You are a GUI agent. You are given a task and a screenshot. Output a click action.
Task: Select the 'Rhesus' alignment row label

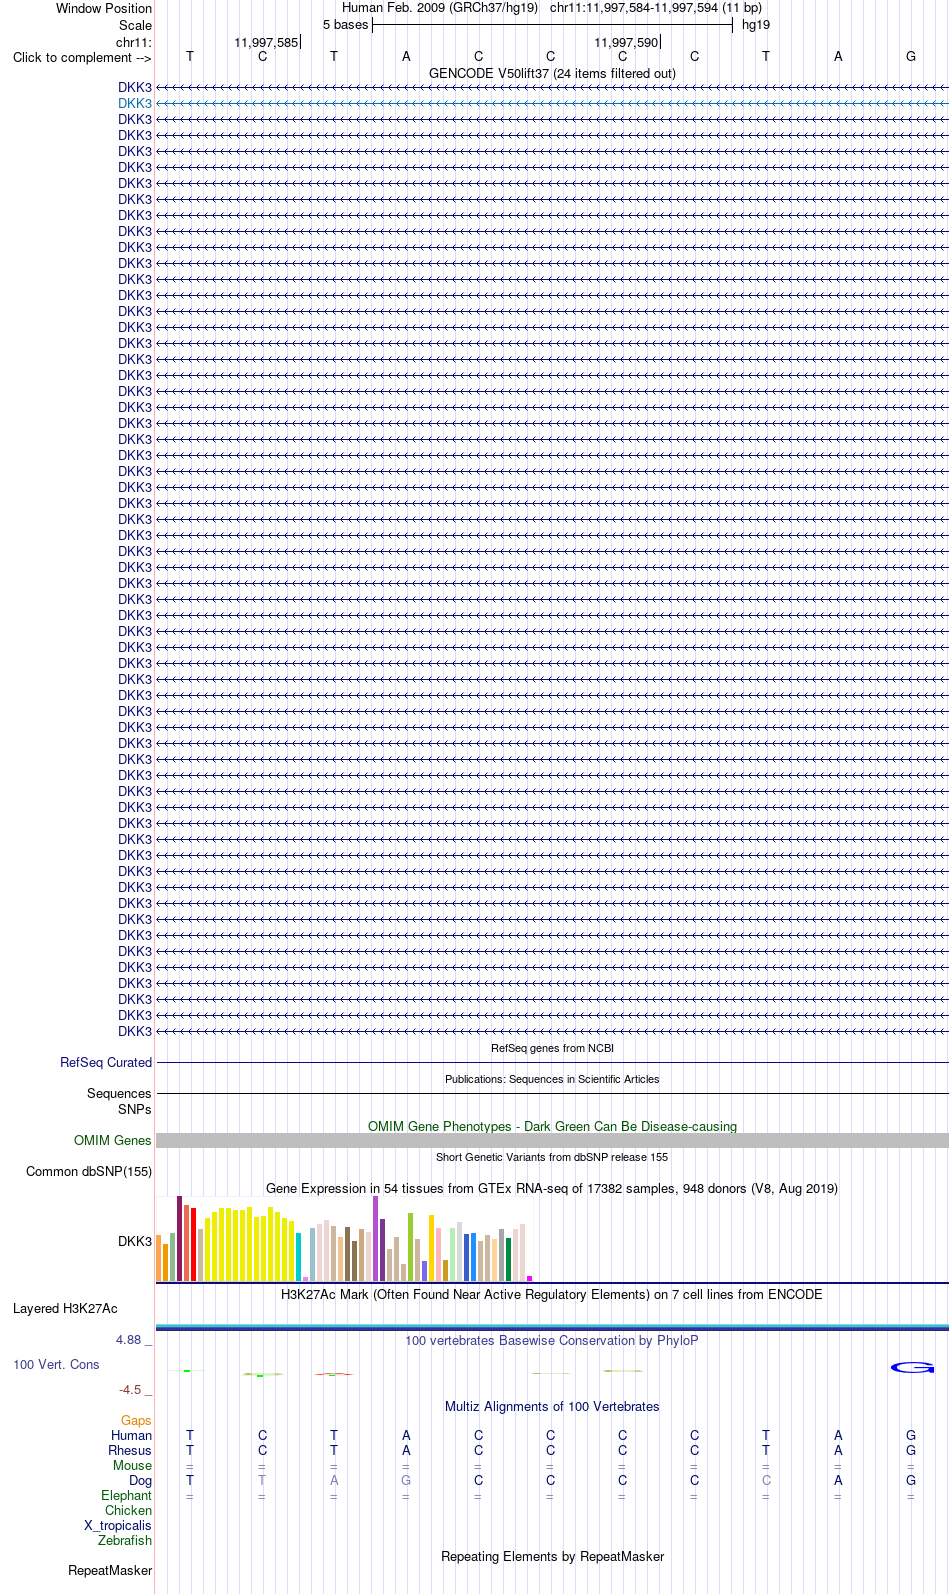coord(130,1450)
